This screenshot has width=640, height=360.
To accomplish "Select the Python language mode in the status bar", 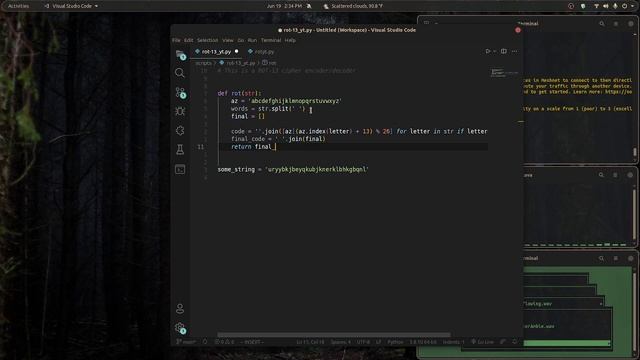I will point(395,342).
